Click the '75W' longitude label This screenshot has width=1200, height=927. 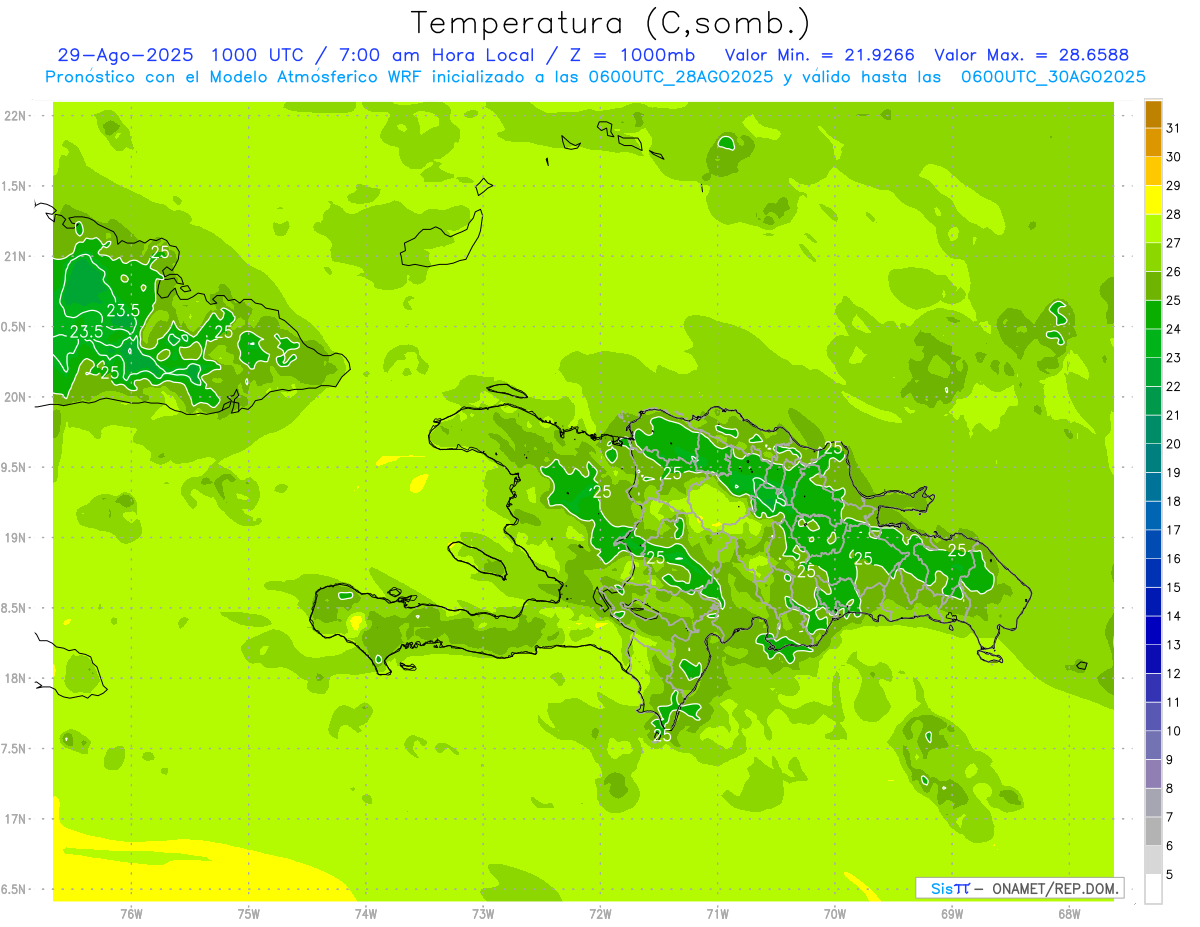tap(249, 914)
